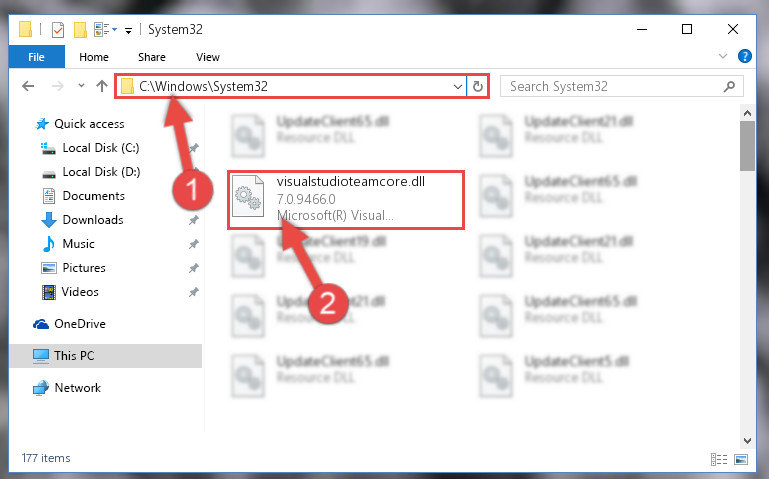Viewport: 769px width, 479px height.
Task: Click the search magnifier icon
Action: coord(729,87)
